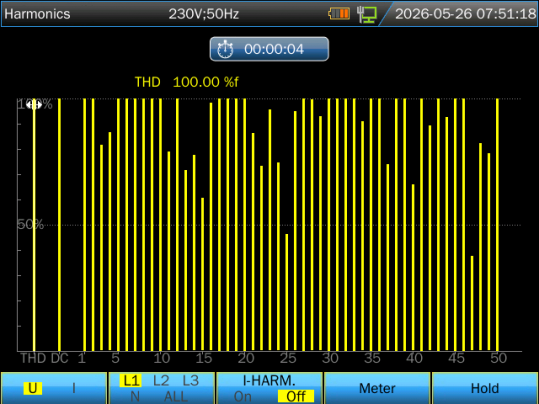Click the battery level icon
Screen dimensions: 539x404
339,14
